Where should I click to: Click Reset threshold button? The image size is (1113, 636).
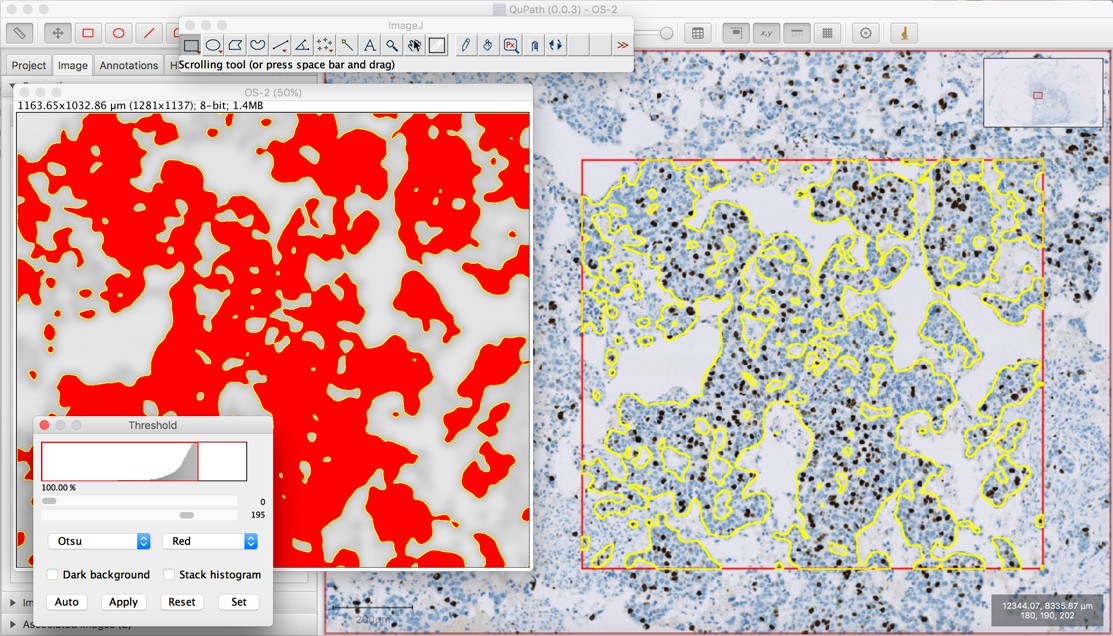point(182,602)
